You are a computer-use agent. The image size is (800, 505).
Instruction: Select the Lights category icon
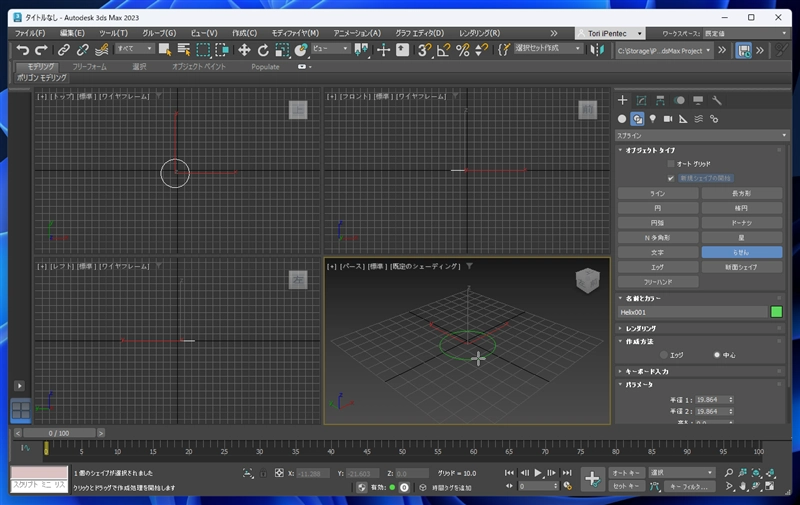point(653,119)
